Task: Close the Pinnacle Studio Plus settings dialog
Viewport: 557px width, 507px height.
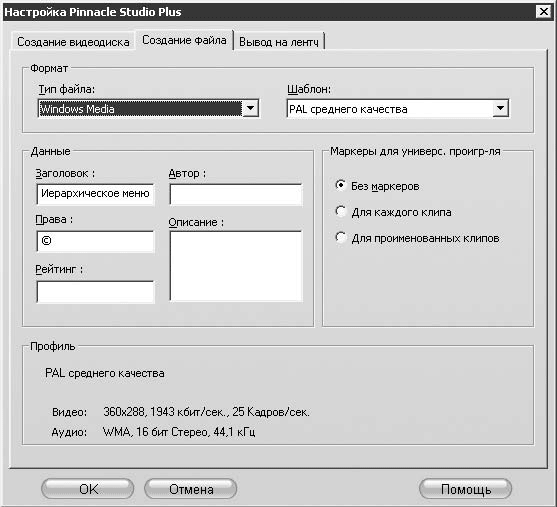Action: coord(544,12)
